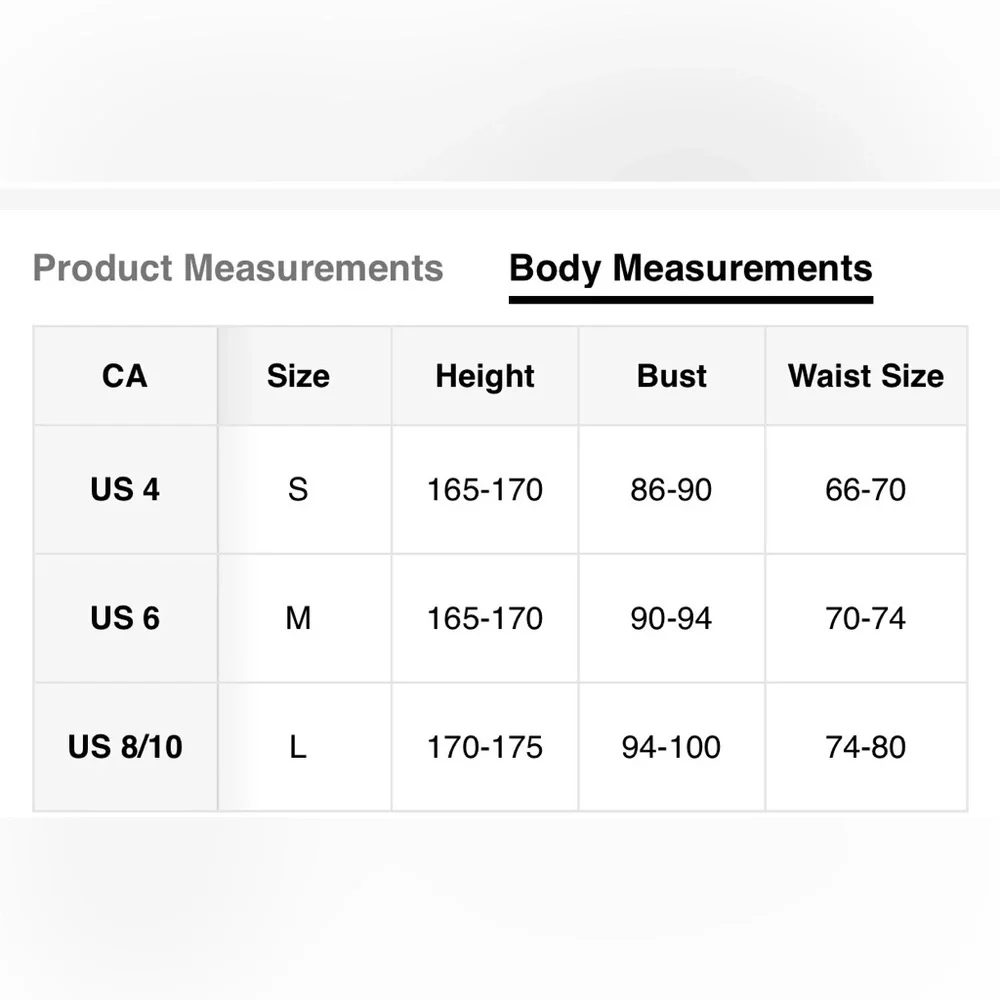This screenshot has height=1000, width=1000.
Task: Click the Bust column header
Action: (x=672, y=376)
